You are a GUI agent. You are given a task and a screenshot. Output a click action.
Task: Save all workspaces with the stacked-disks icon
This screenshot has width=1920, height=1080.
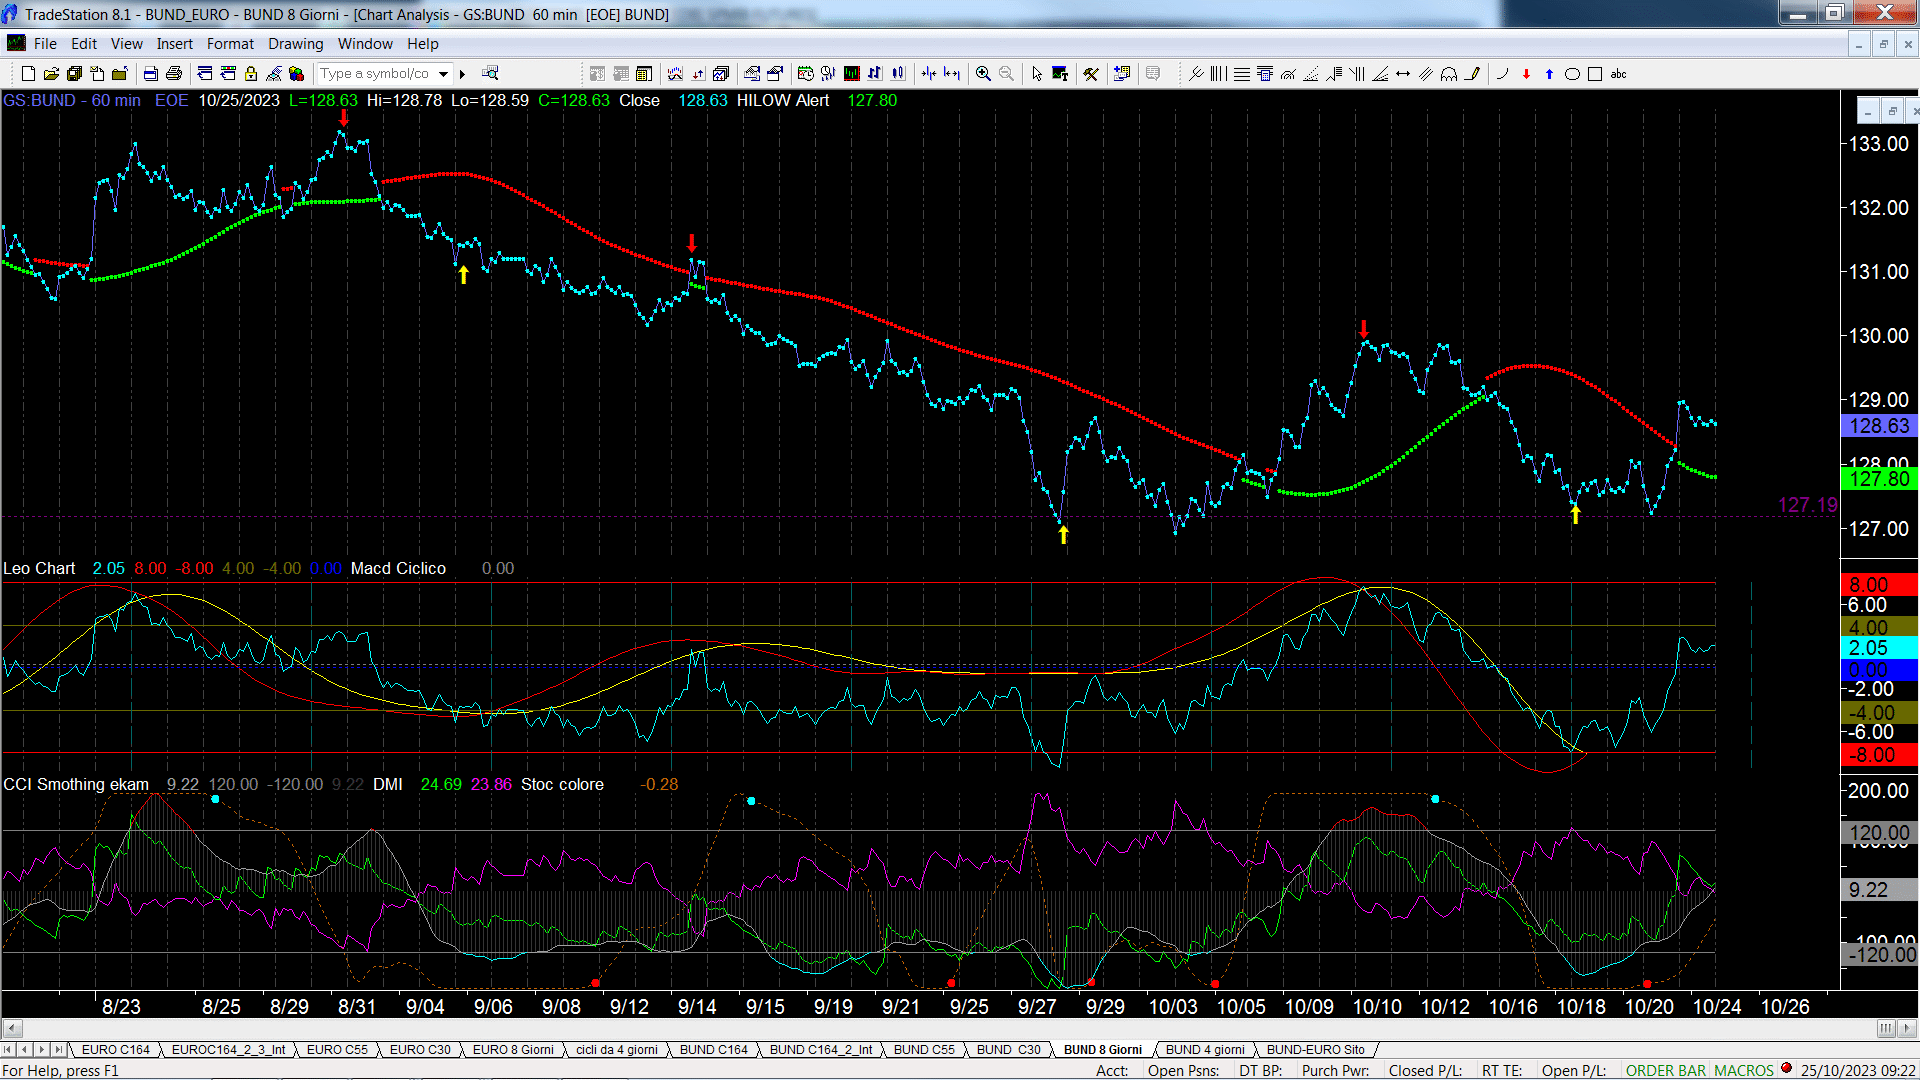pos(74,74)
